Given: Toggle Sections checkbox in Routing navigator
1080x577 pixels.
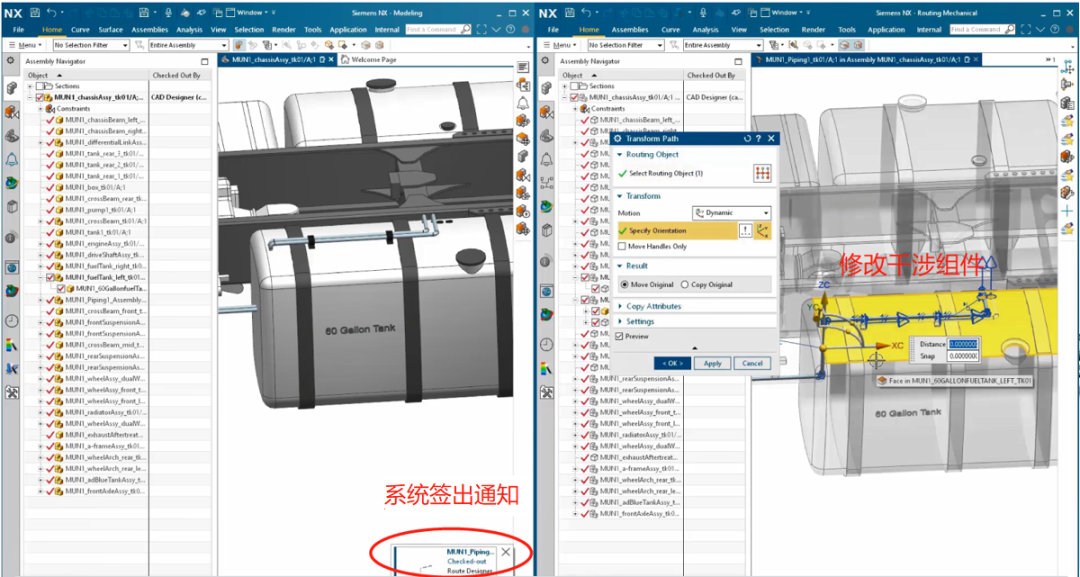Looking at the screenshot, I should (x=574, y=87).
